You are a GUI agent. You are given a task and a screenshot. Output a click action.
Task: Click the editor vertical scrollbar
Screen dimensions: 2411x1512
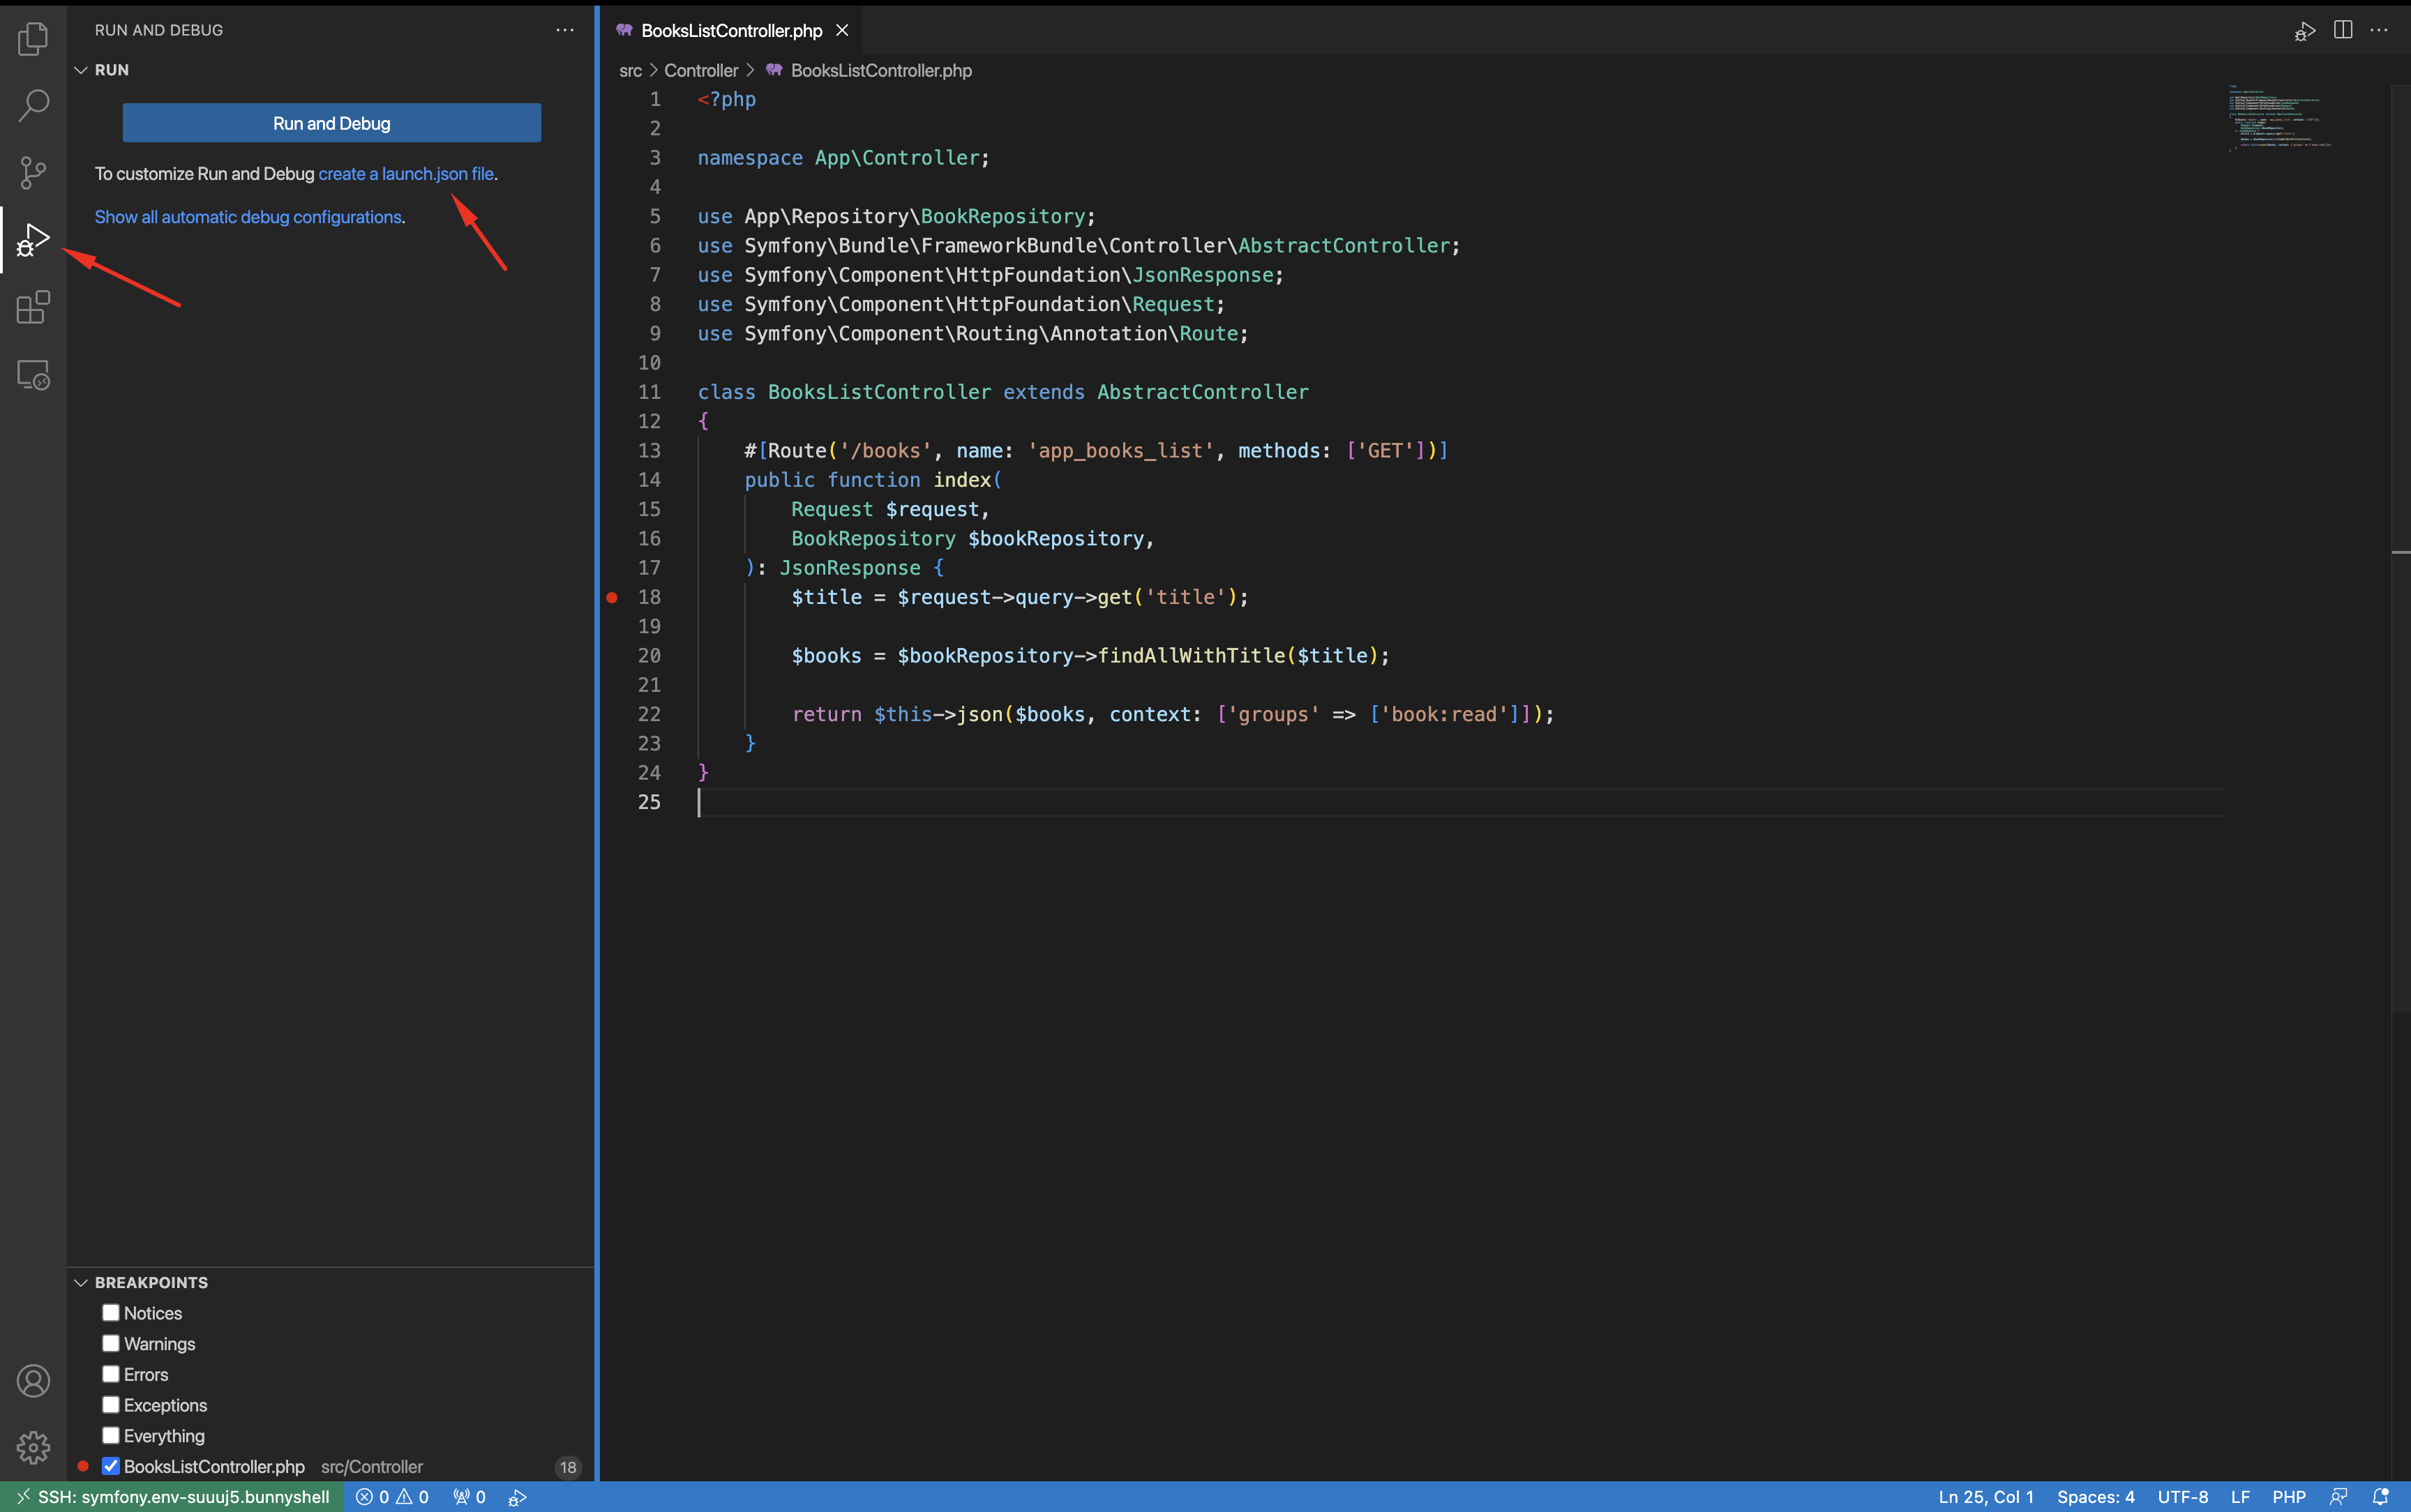(2400, 548)
